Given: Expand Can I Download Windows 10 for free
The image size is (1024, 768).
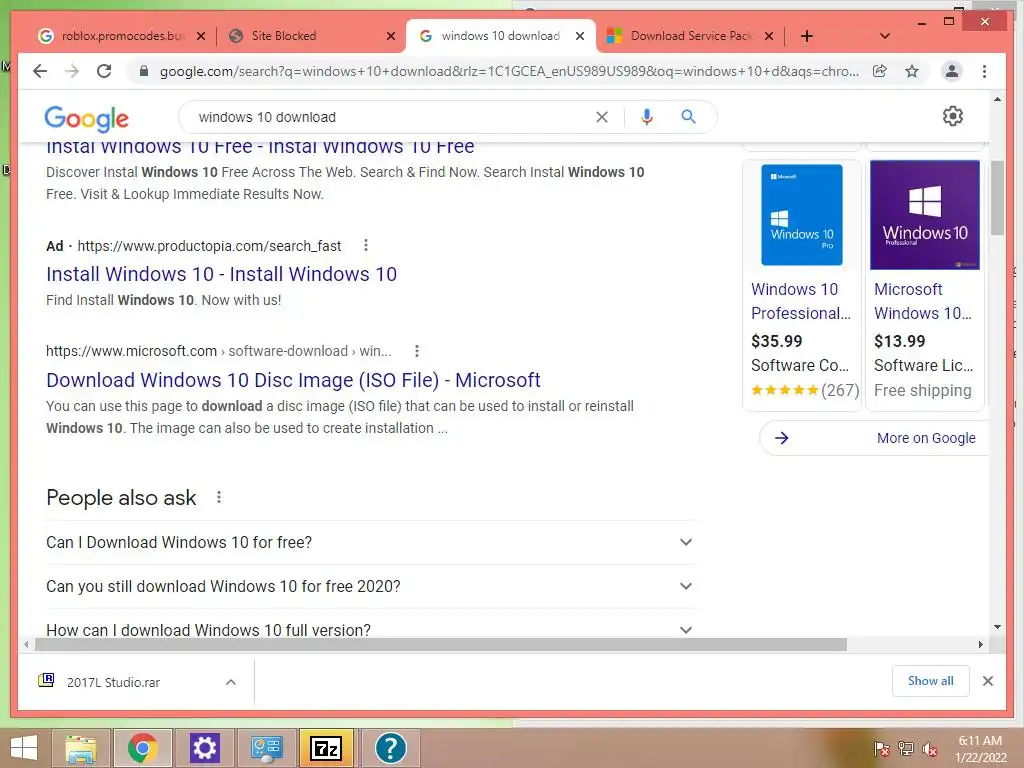Looking at the screenshot, I should click(x=371, y=542).
